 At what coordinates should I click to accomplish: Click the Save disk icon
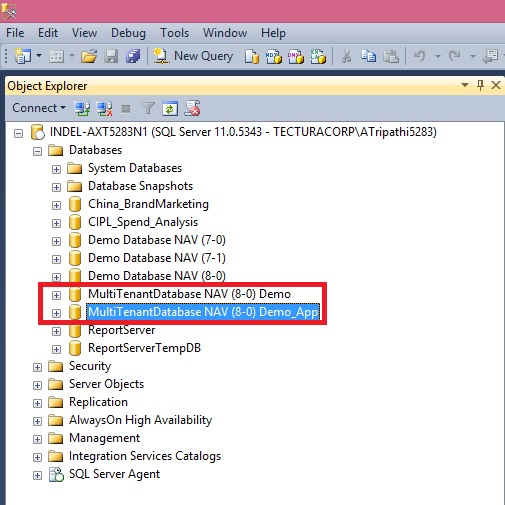111,56
